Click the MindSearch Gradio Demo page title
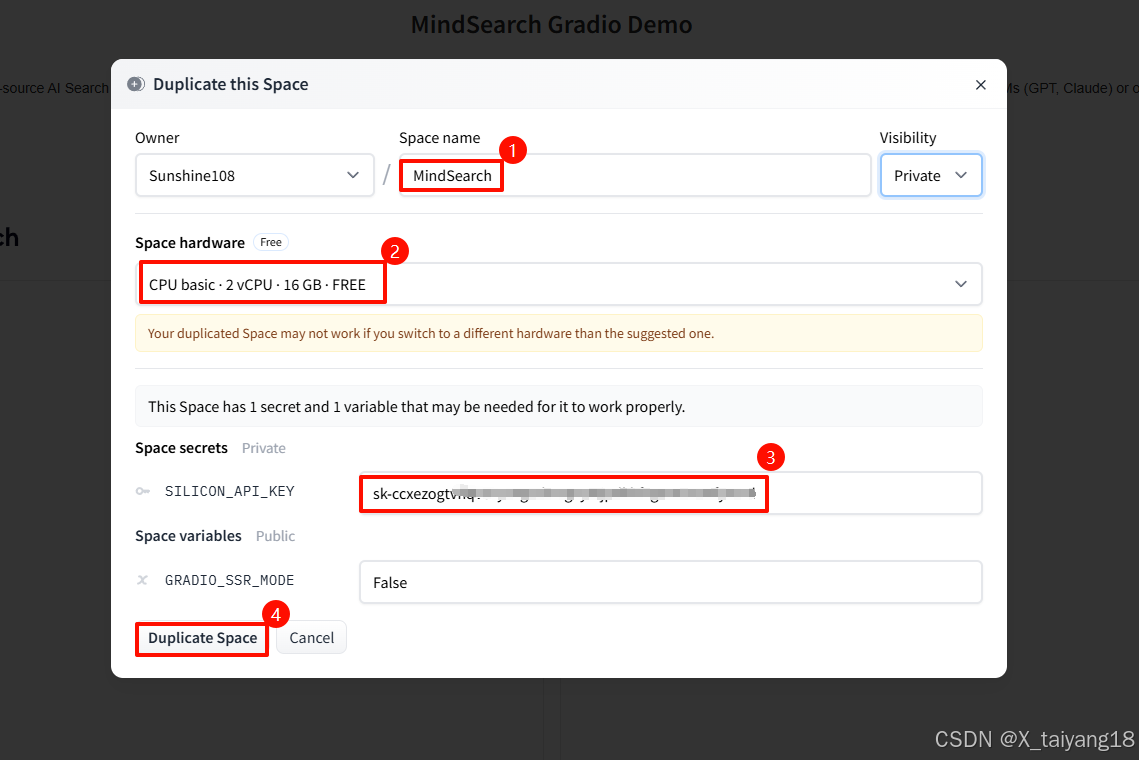This screenshot has width=1139, height=760. (x=551, y=25)
